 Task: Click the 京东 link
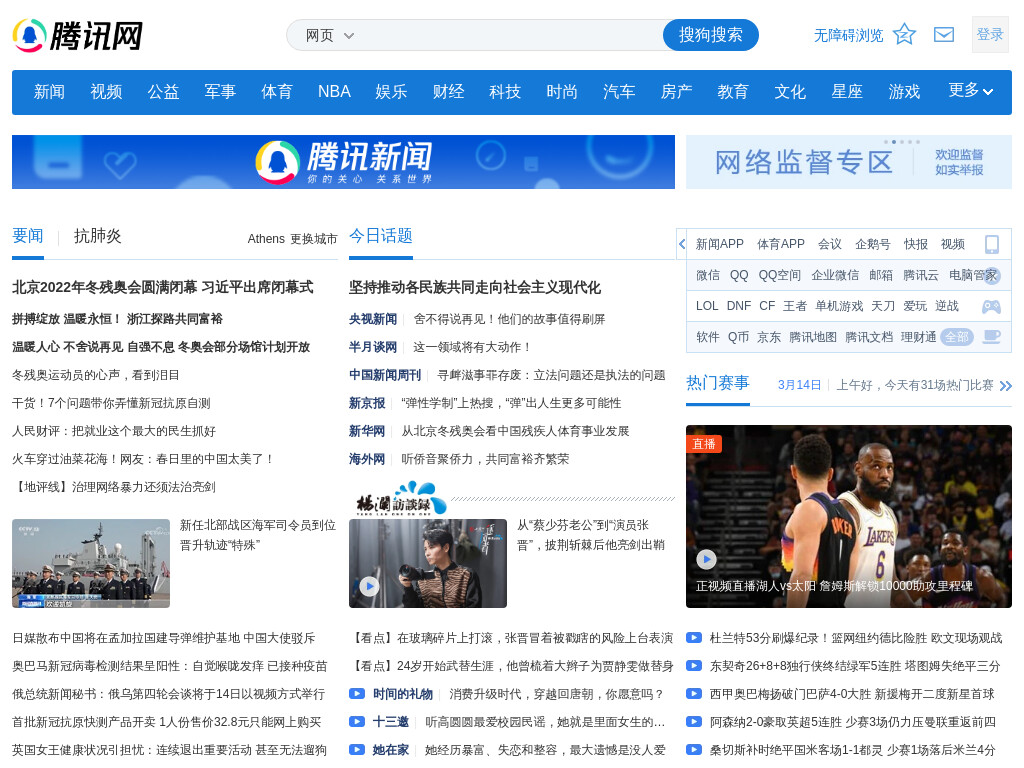769,337
